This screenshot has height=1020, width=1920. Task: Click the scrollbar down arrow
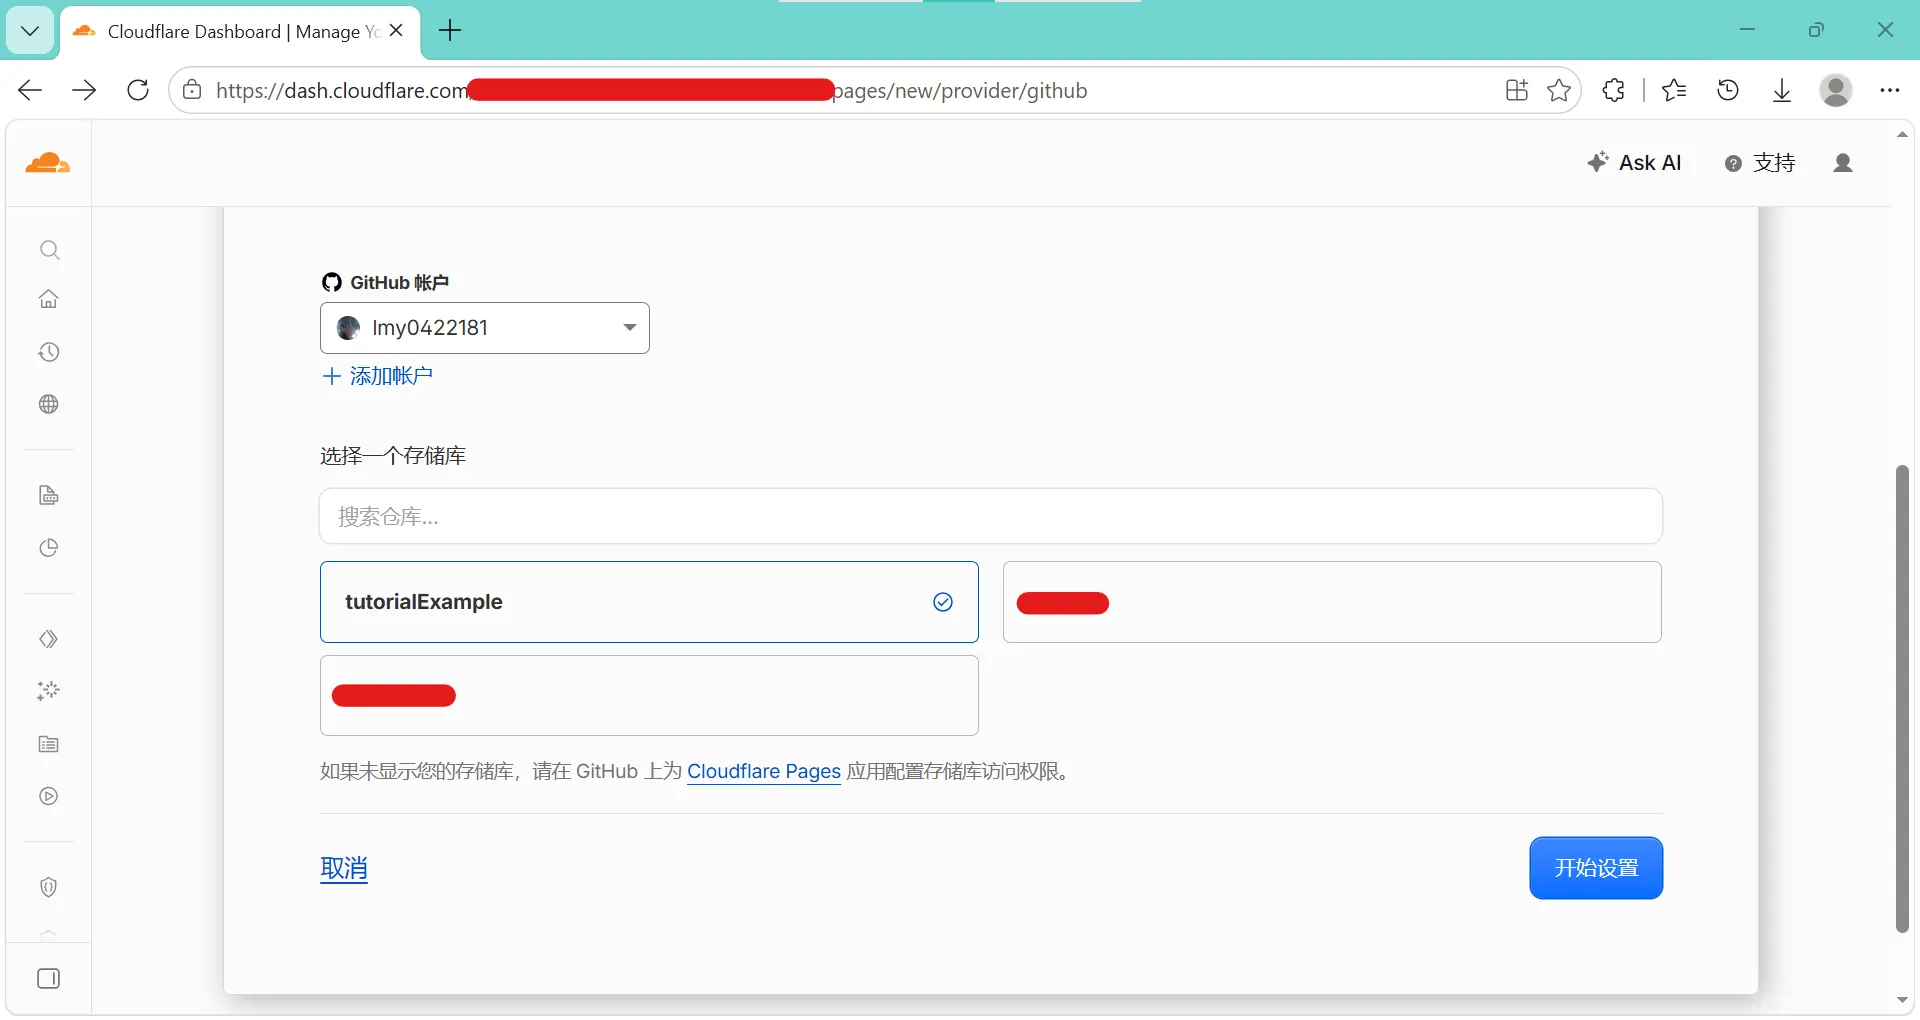tap(1902, 1000)
